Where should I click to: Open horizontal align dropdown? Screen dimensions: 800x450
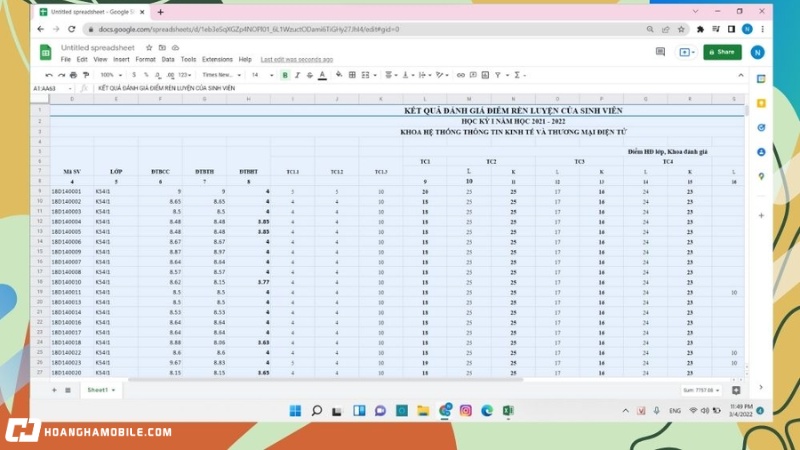tap(391, 75)
